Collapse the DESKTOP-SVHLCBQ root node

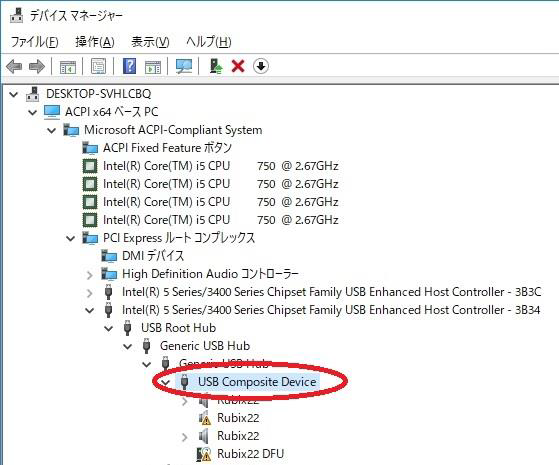(x=14, y=94)
